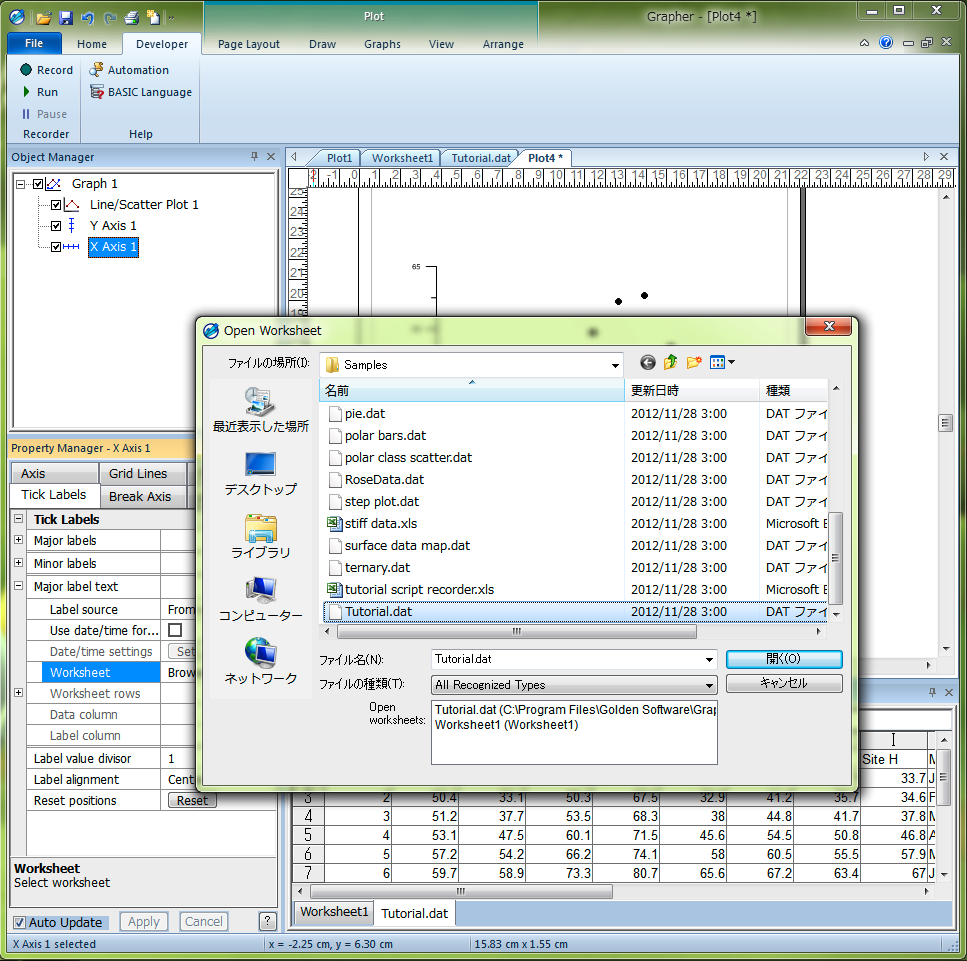The width and height of the screenshot is (967, 961).
Task: Go up one folder level in dialog
Action: coord(670,363)
